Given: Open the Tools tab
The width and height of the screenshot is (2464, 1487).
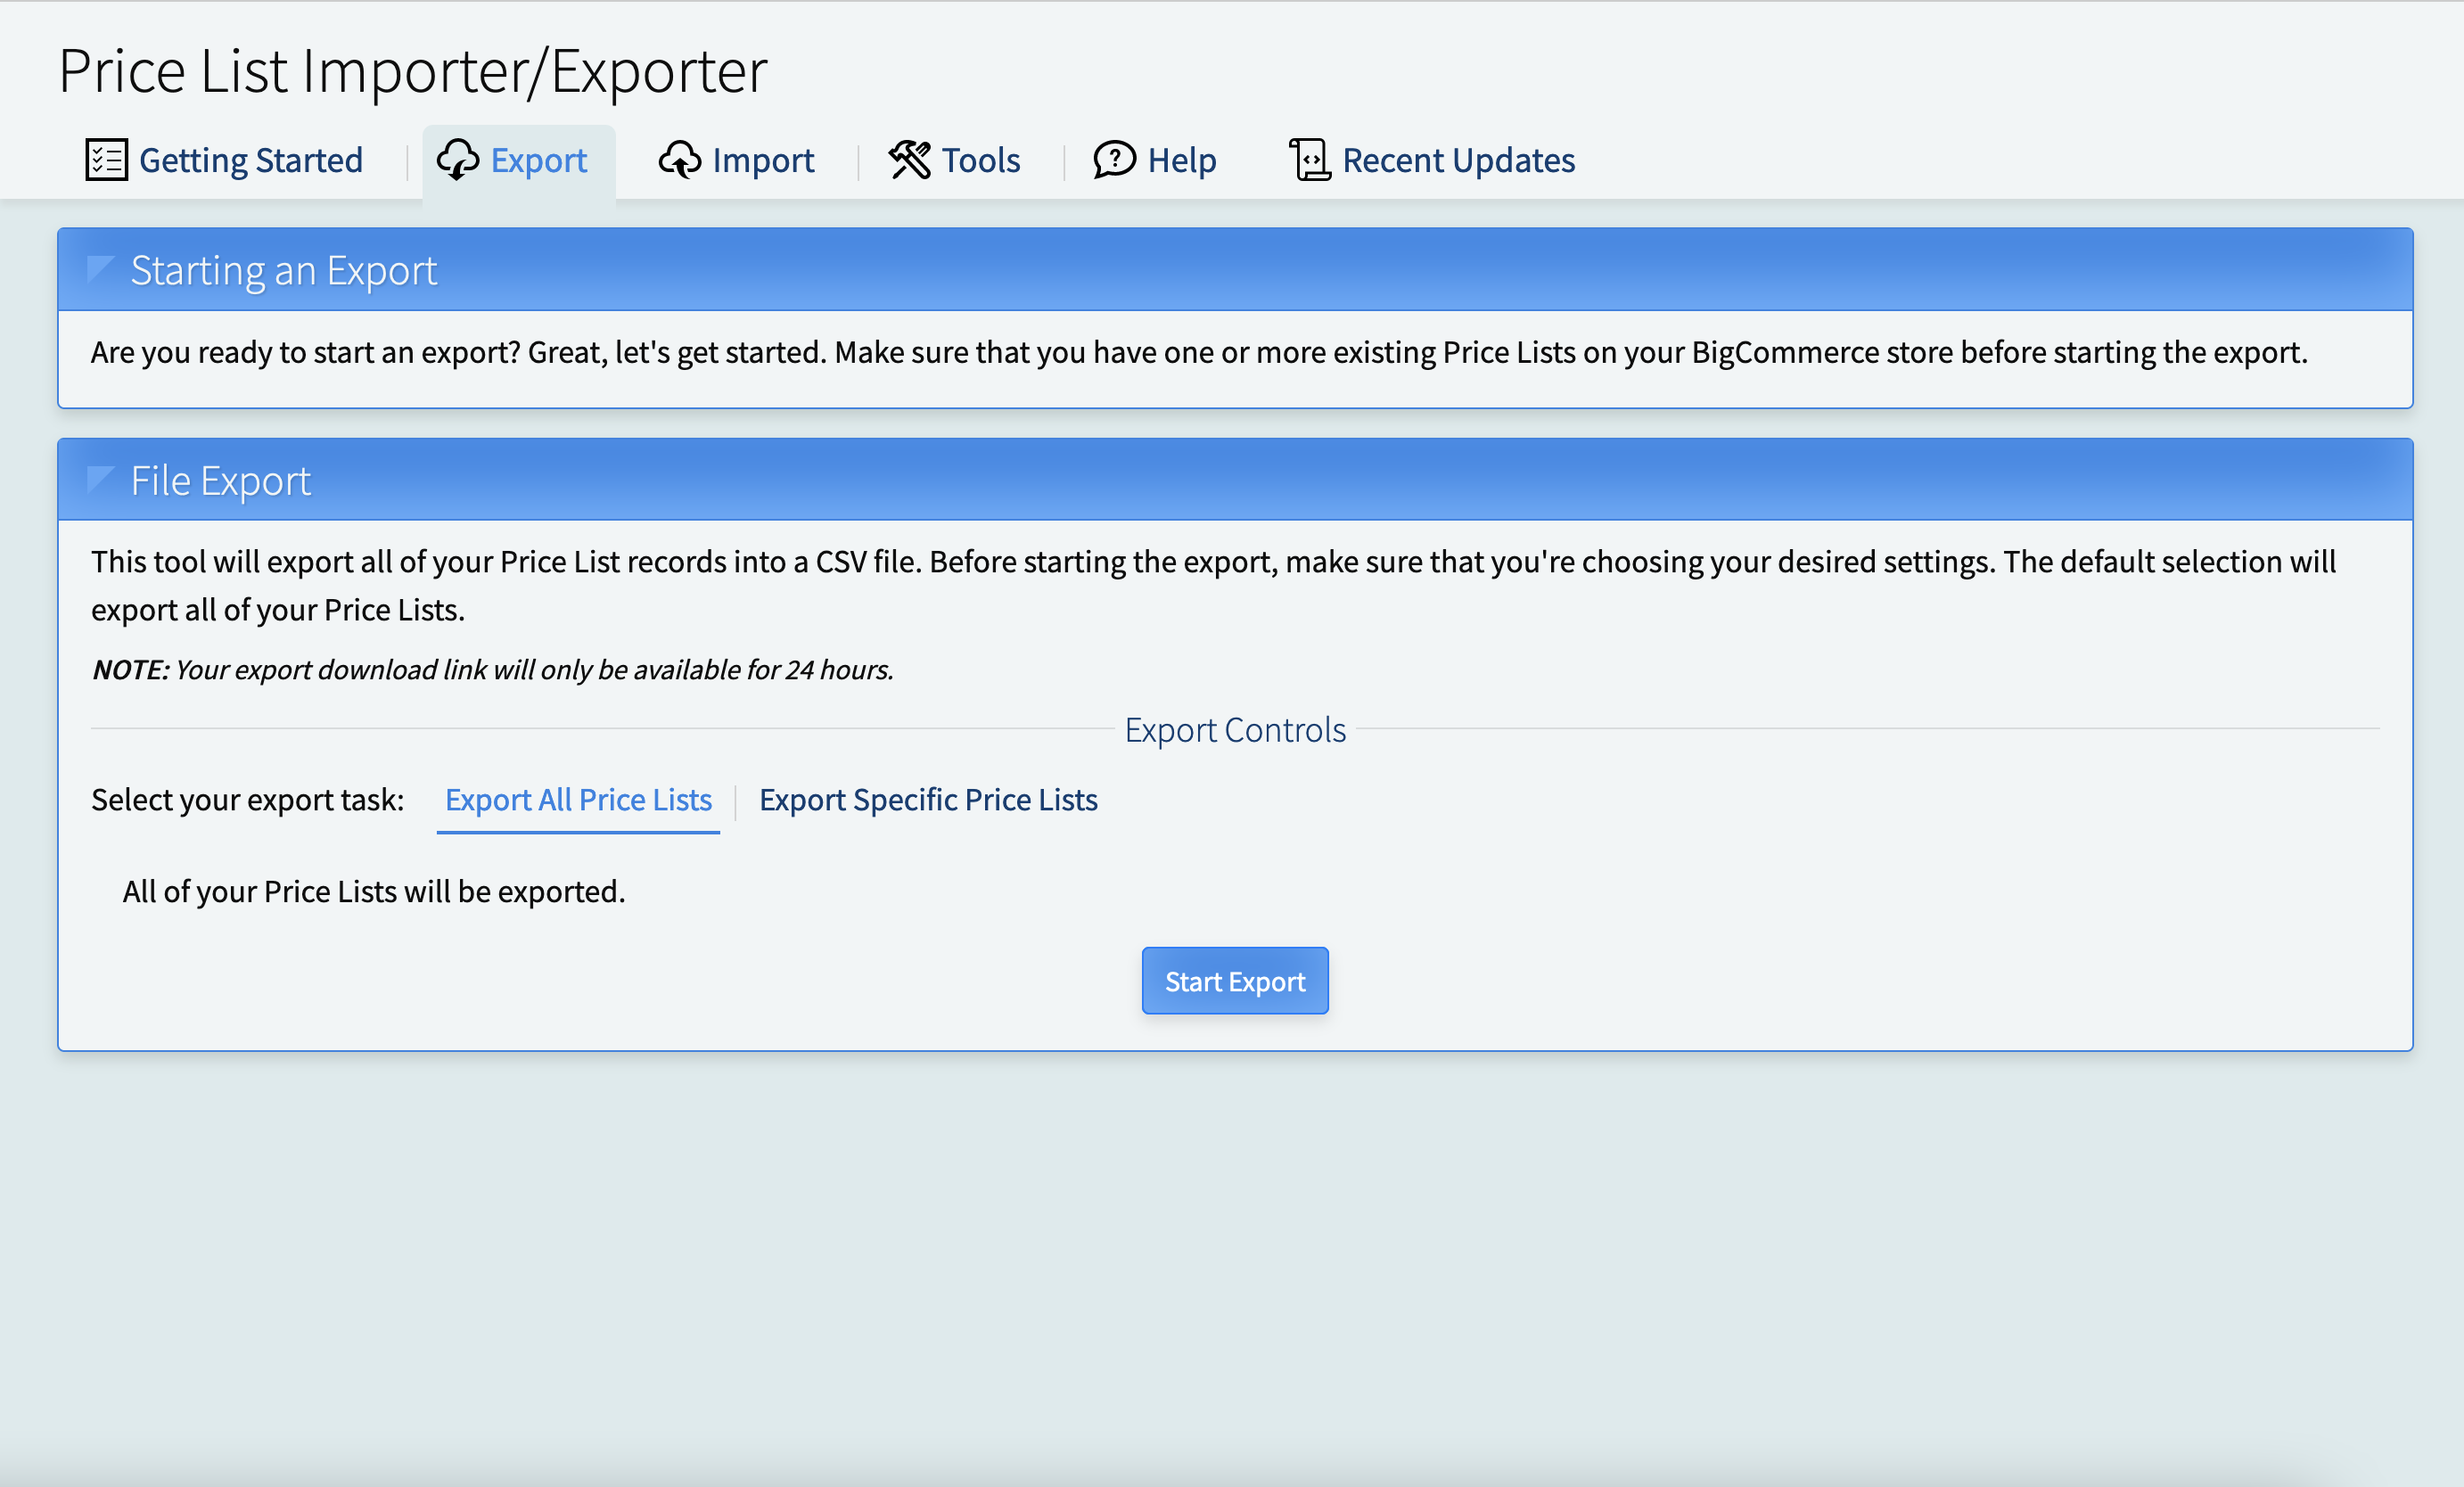Looking at the screenshot, I should click(x=955, y=160).
